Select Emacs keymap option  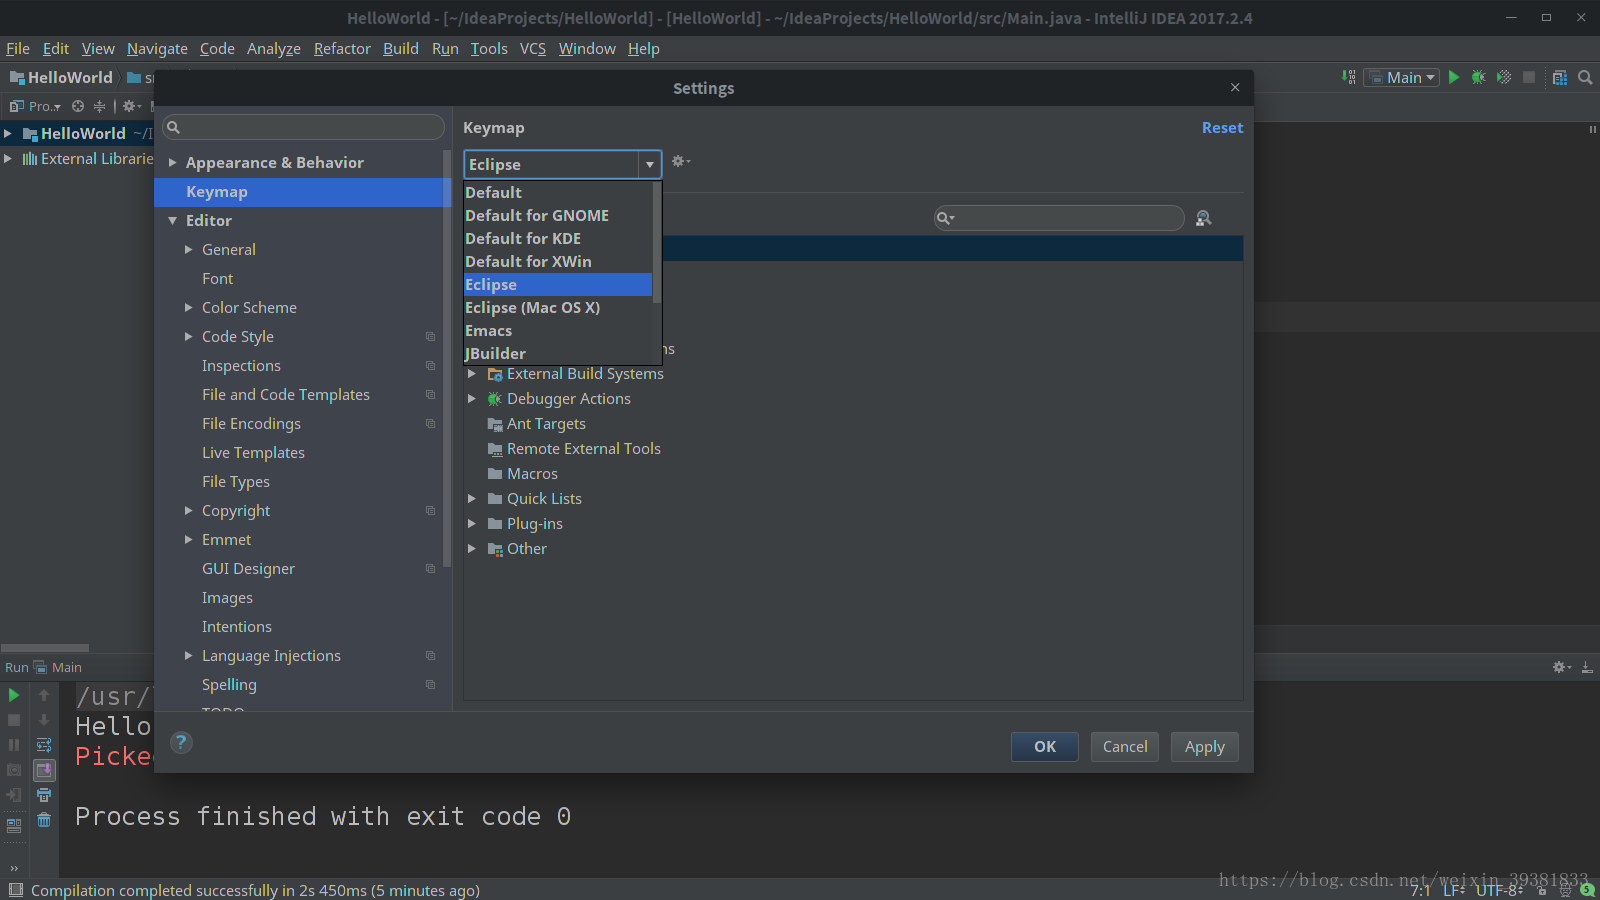[x=558, y=330]
